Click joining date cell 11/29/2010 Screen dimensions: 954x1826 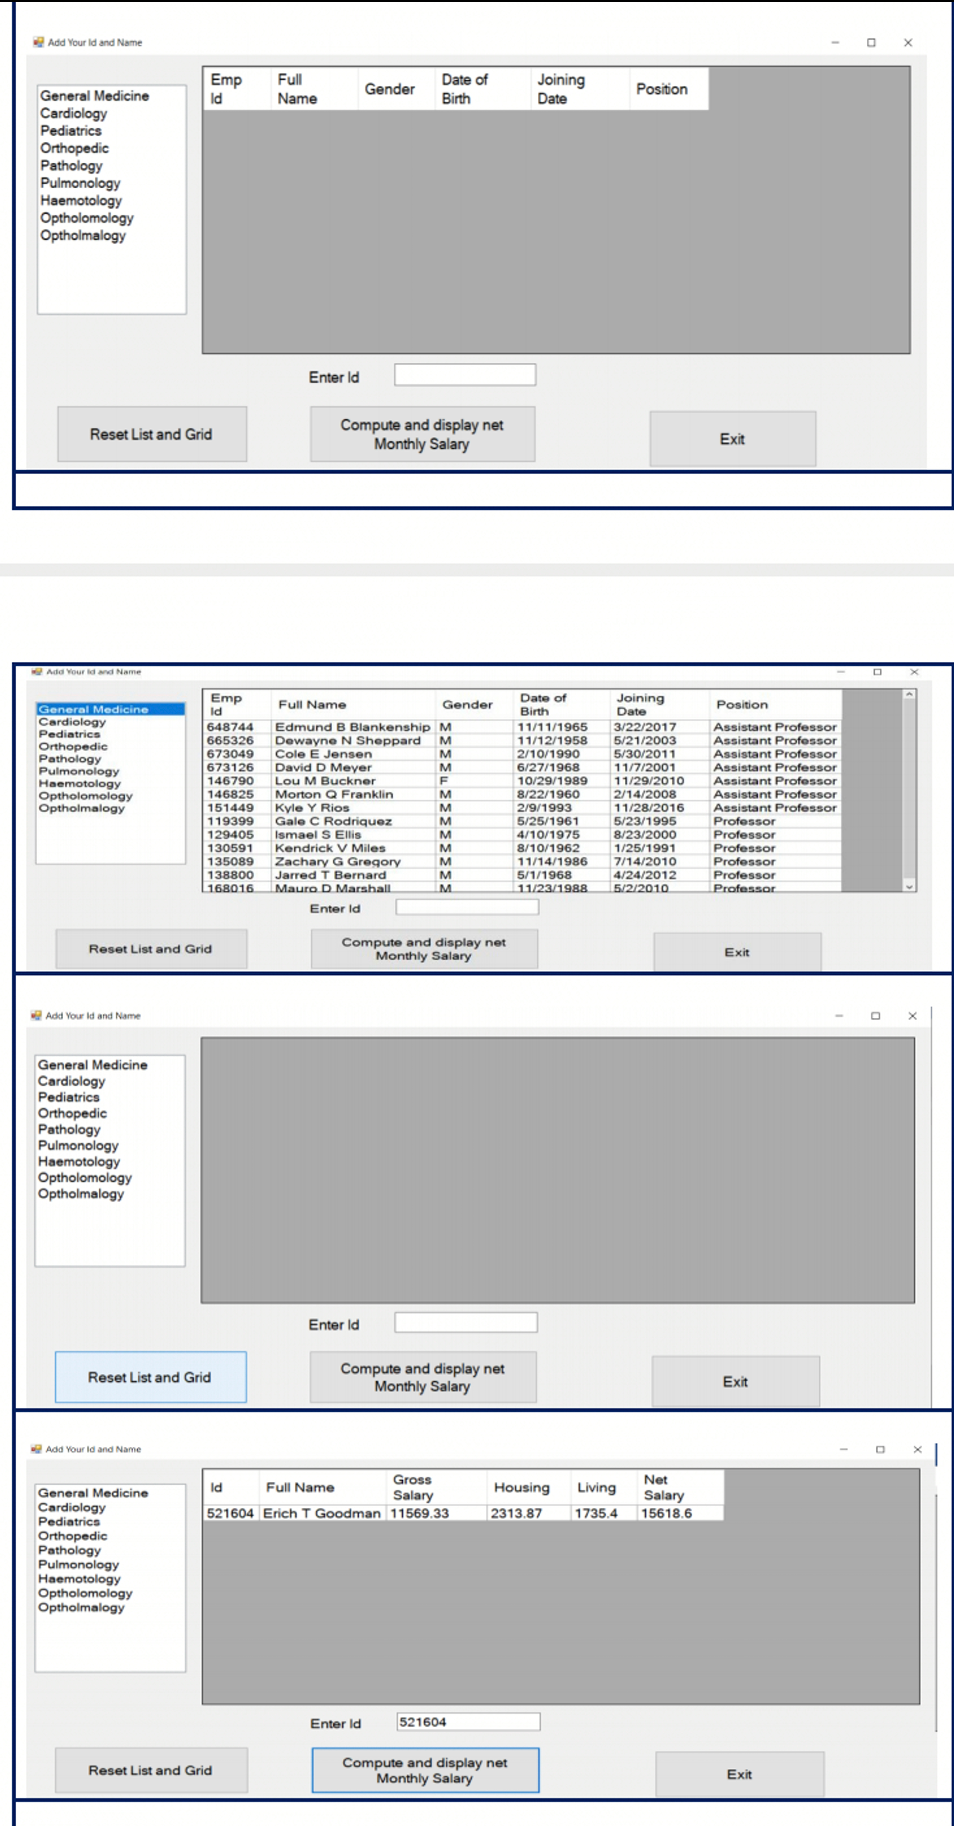(x=659, y=781)
